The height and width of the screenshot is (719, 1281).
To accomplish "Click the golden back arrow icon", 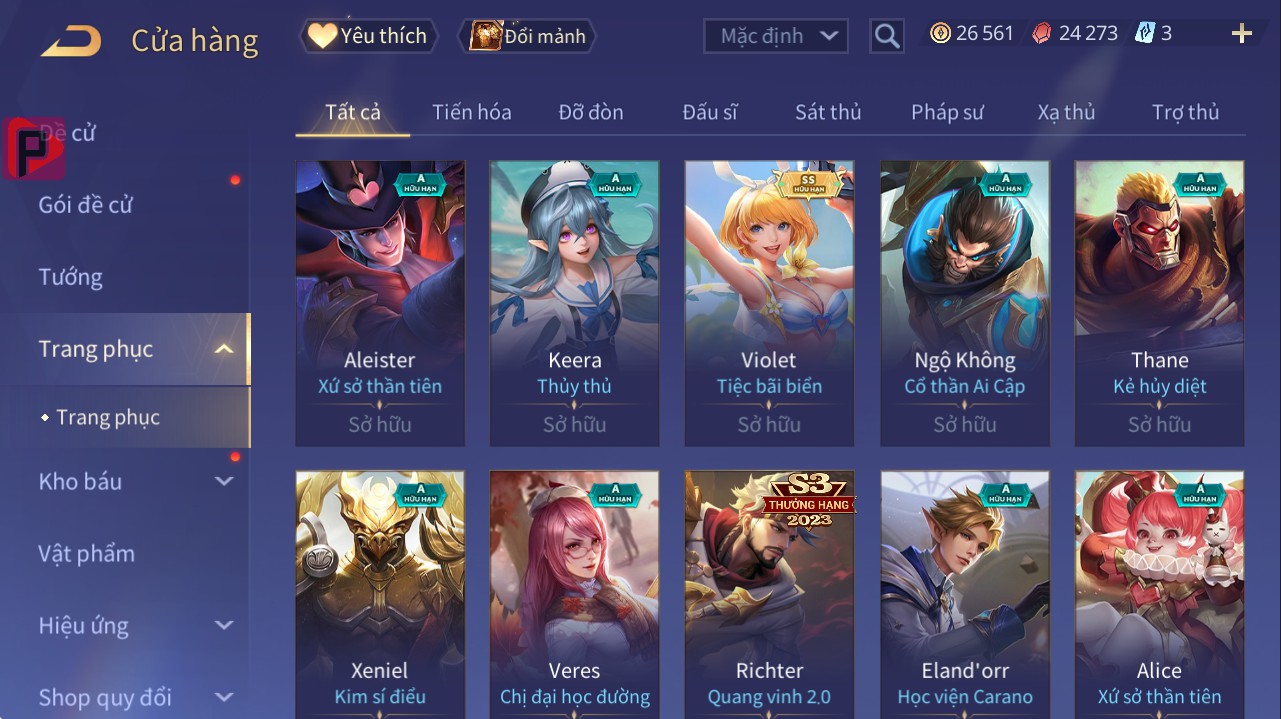I will pyautogui.click(x=71, y=41).
